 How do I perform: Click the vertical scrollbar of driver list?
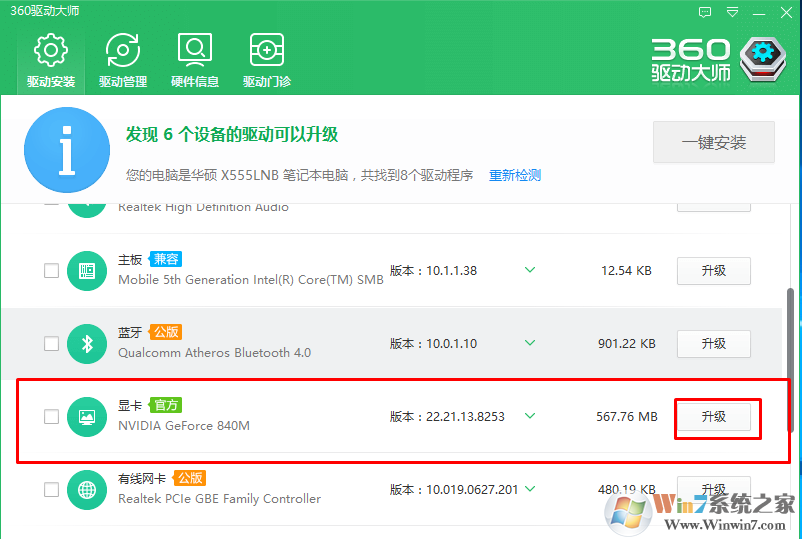tap(790, 360)
